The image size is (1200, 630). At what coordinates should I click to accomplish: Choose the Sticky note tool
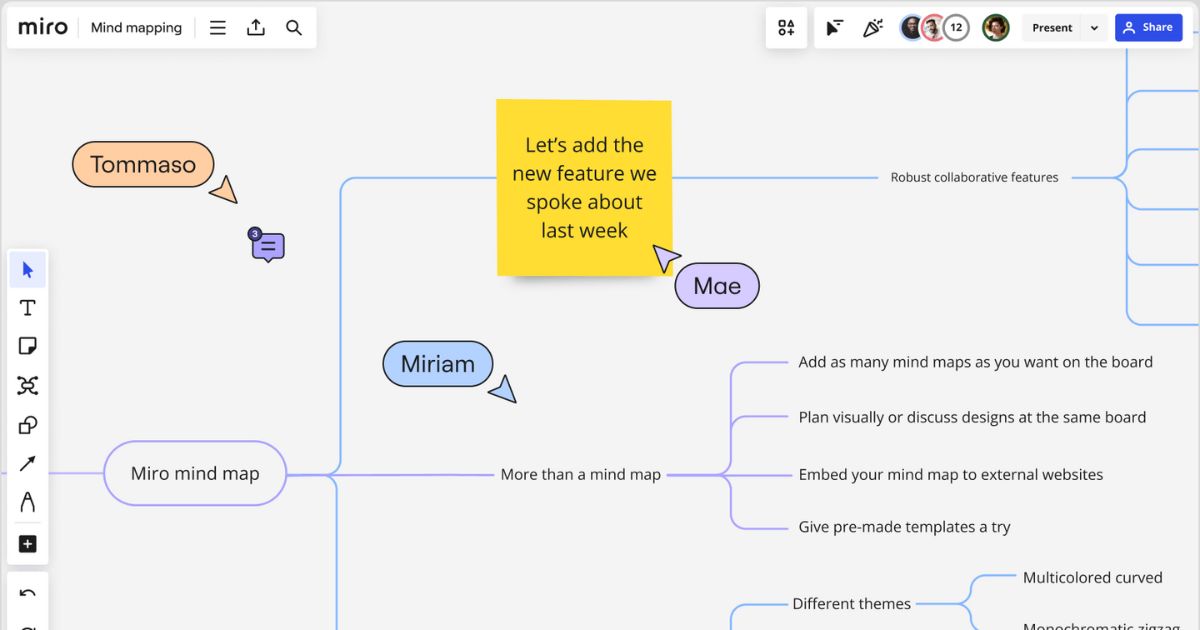[27, 346]
